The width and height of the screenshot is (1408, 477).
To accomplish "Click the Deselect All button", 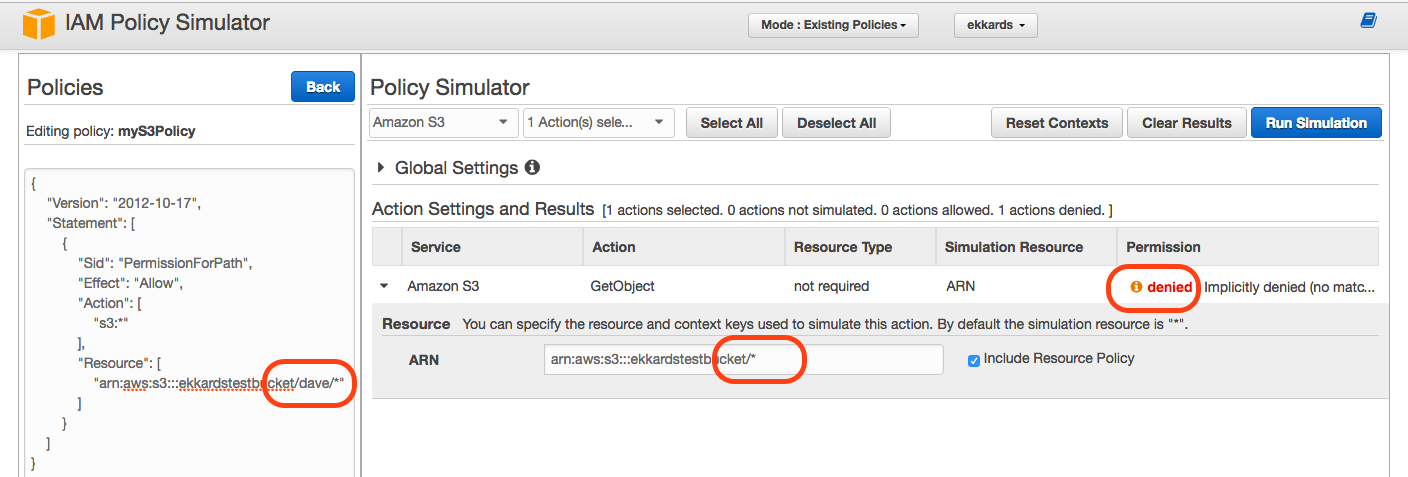I will tap(836, 123).
